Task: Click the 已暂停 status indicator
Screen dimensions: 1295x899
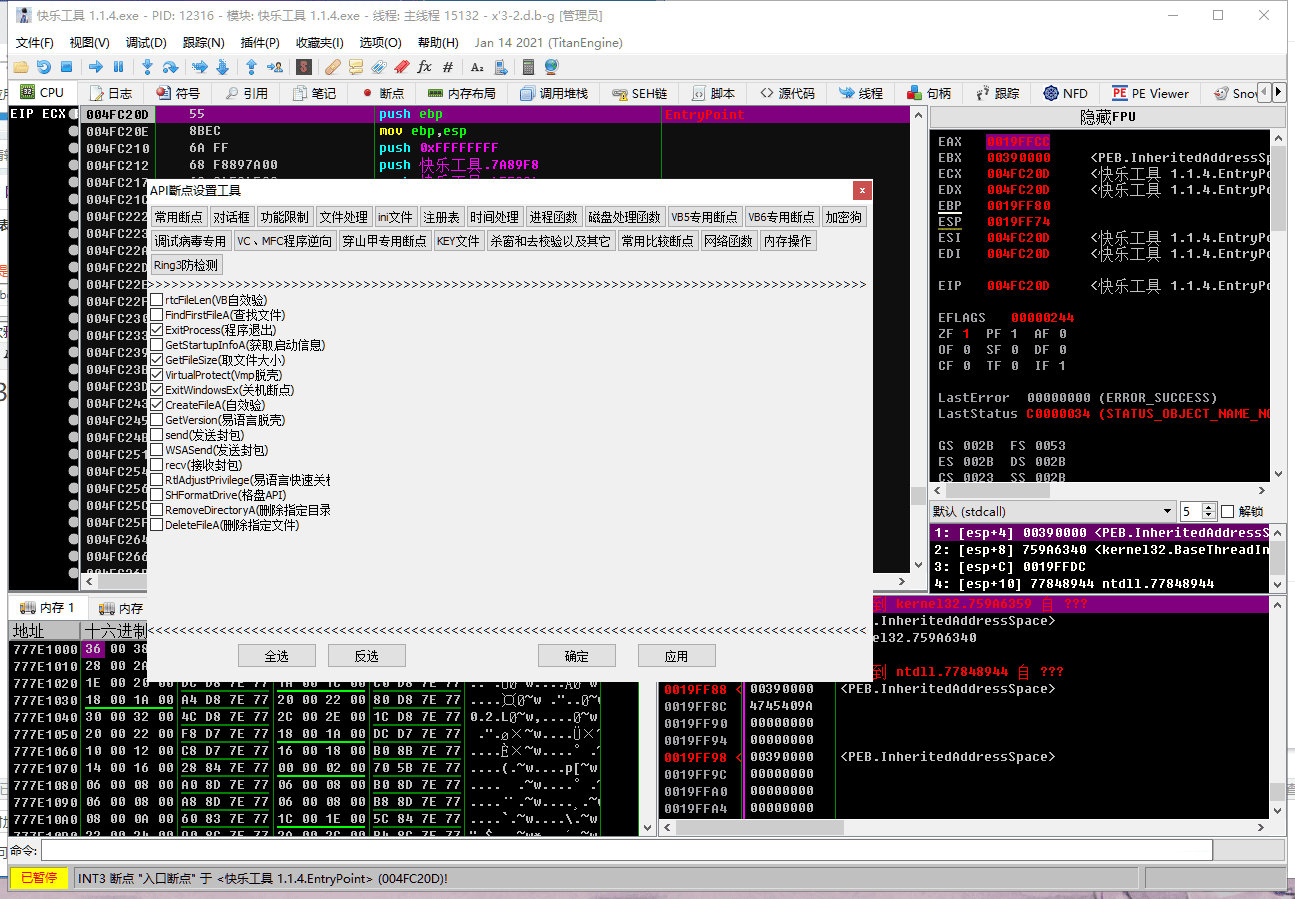Action: 40,878
